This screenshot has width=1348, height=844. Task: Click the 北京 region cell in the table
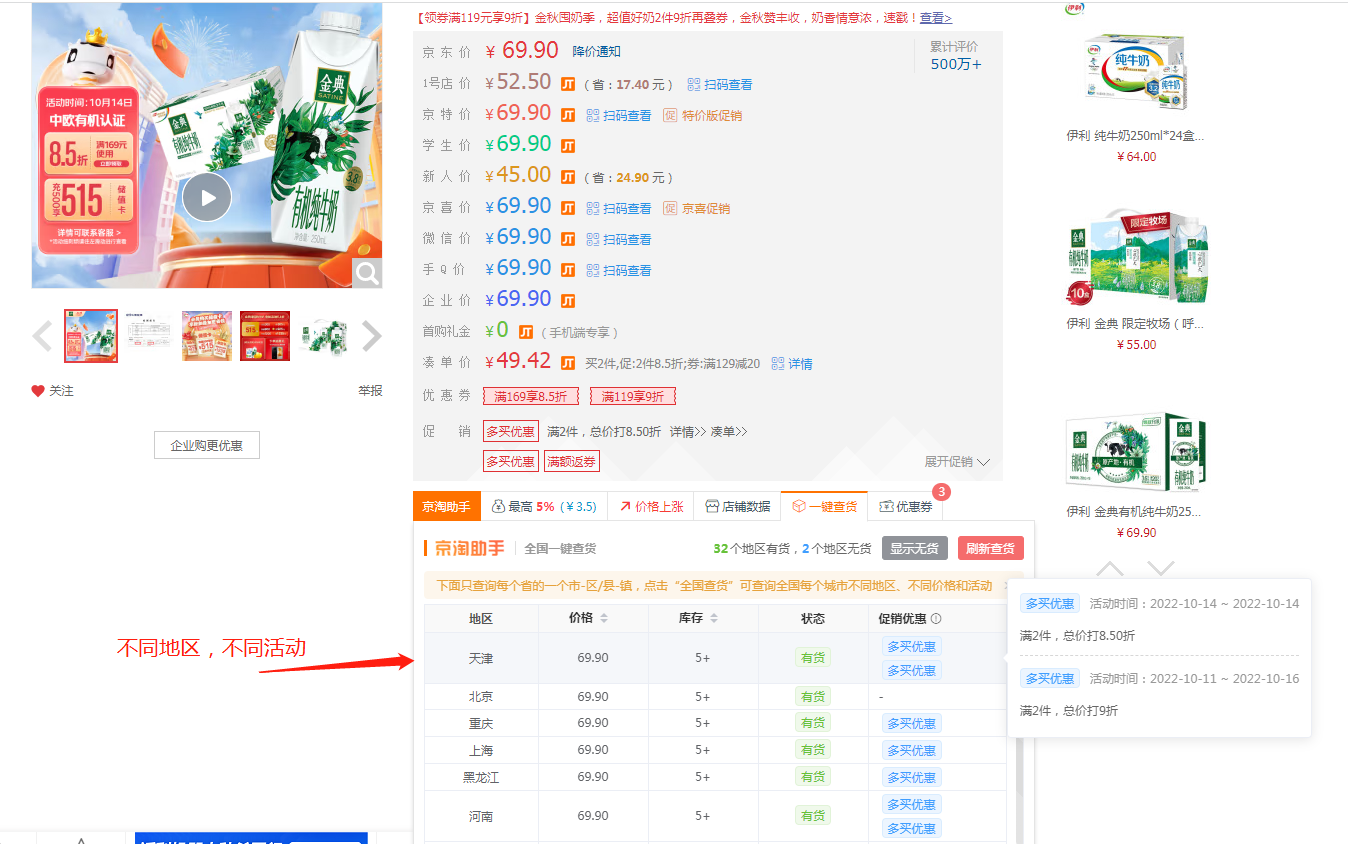(x=481, y=697)
